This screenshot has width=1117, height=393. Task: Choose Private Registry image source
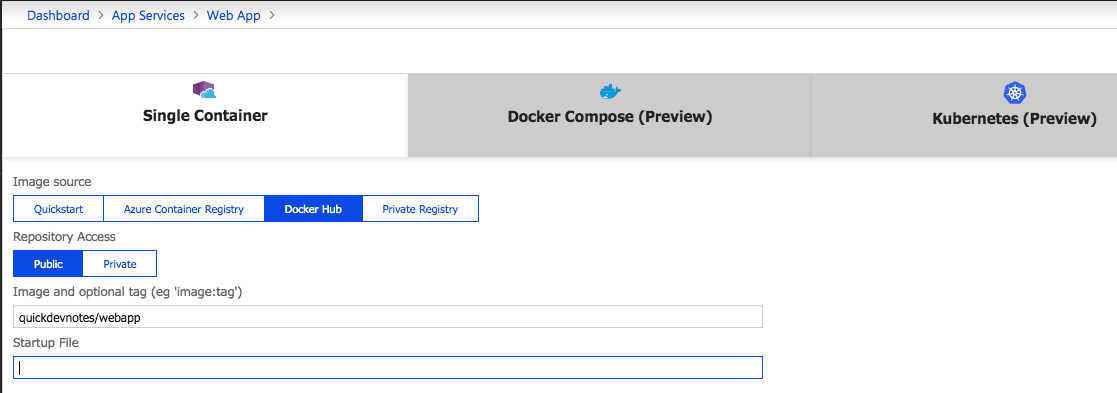click(x=420, y=209)
